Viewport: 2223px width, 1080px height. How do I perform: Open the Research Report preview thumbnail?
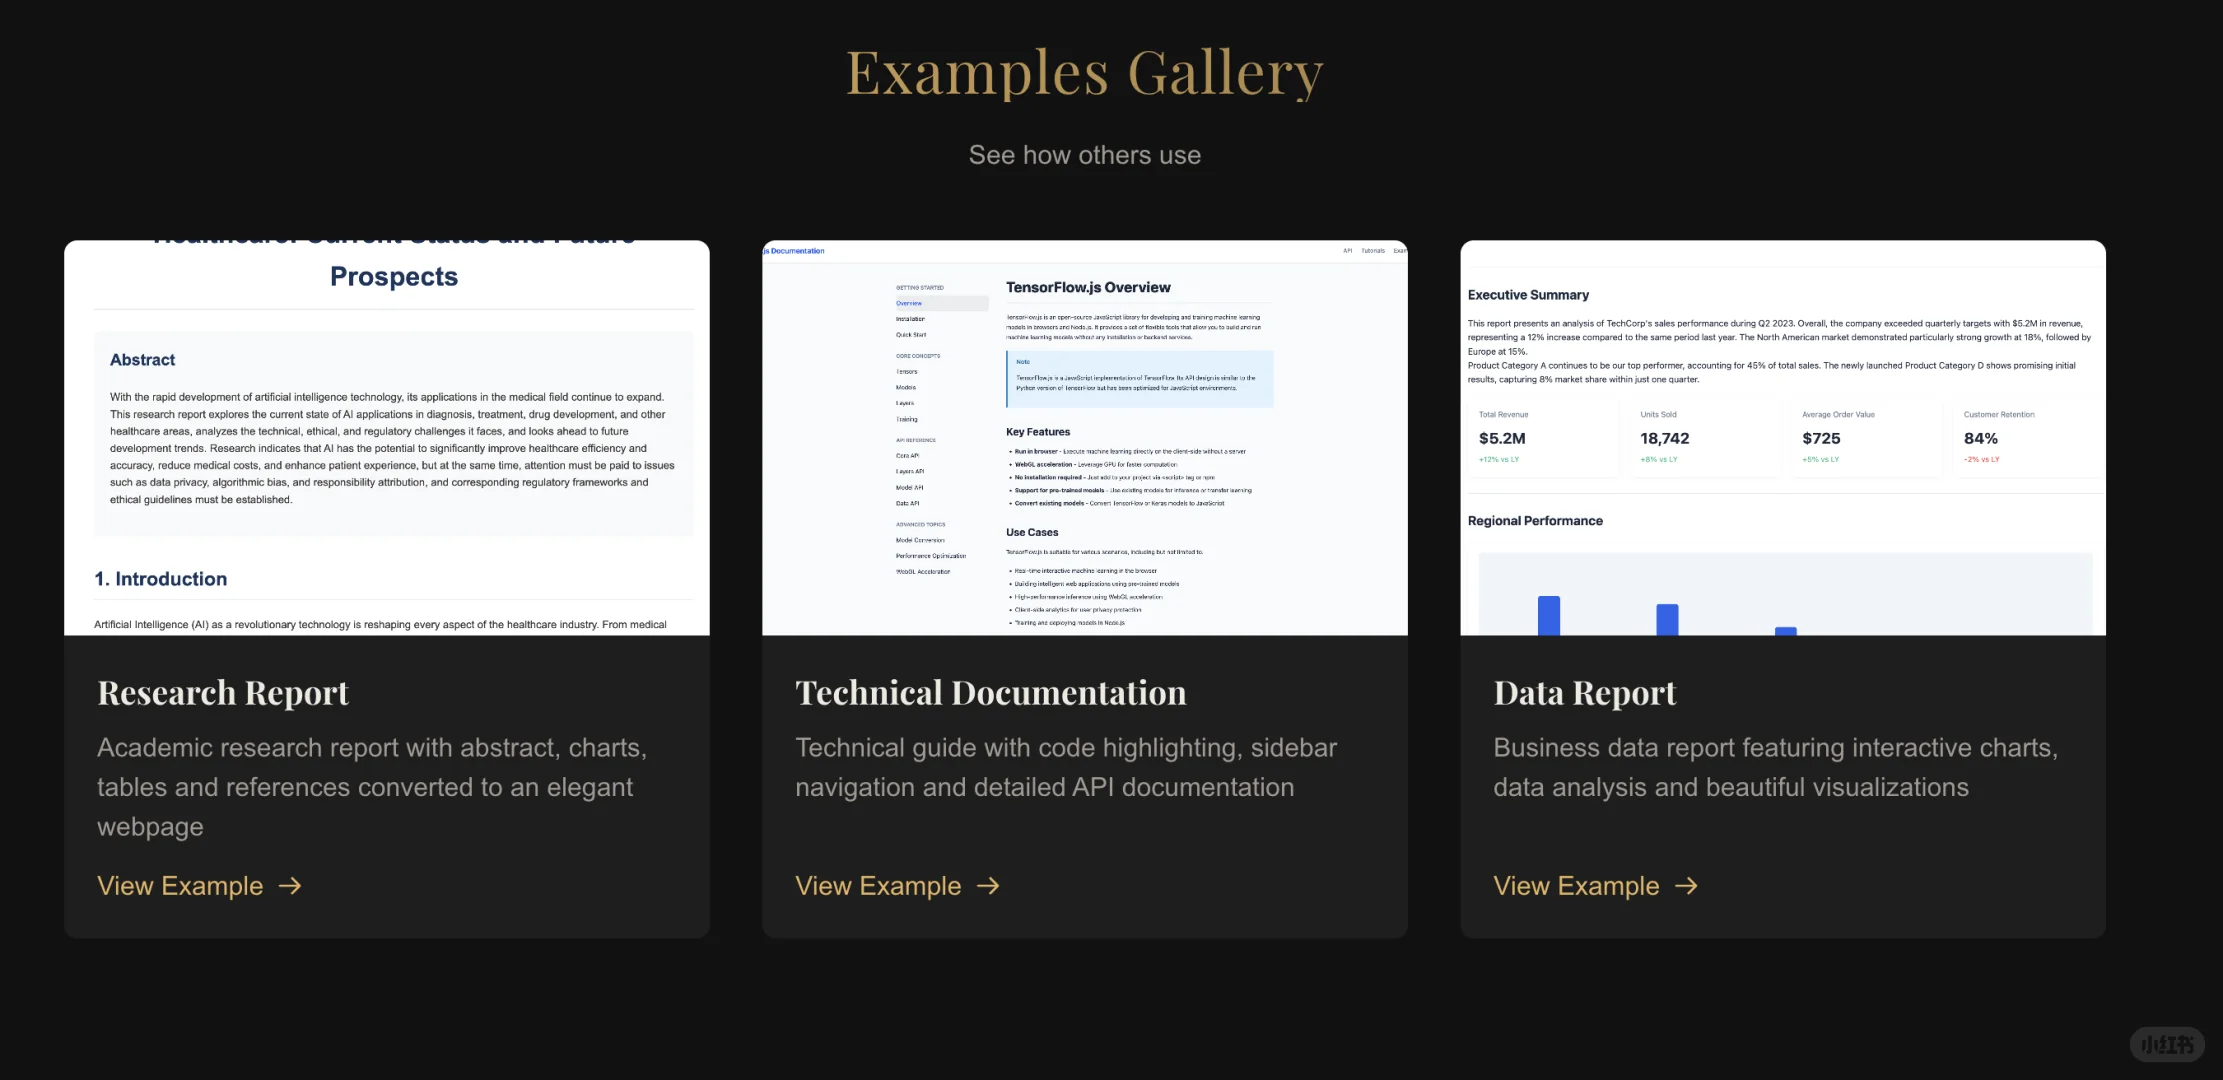tap(387, 437)
